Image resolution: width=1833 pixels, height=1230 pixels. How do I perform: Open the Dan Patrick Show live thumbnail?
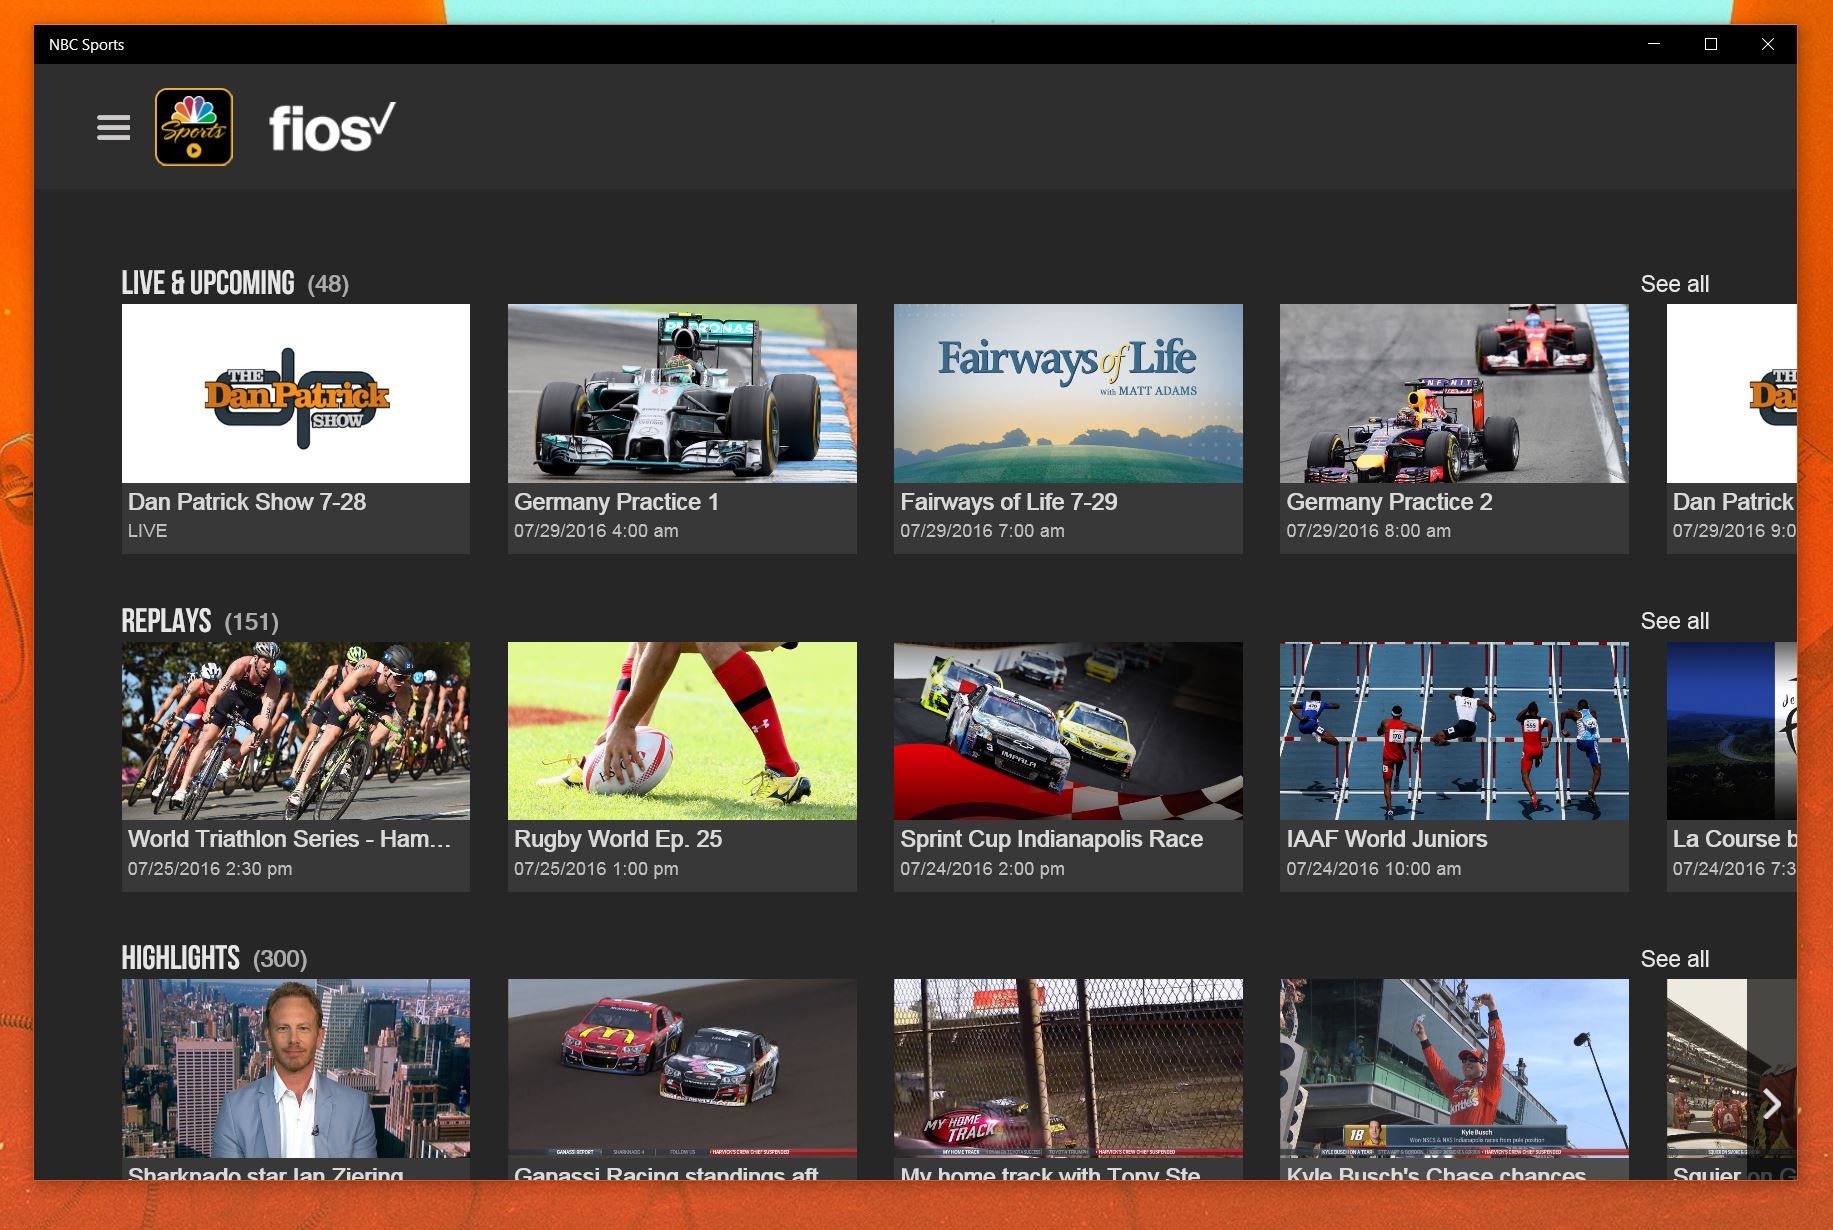tap(295, 393)
